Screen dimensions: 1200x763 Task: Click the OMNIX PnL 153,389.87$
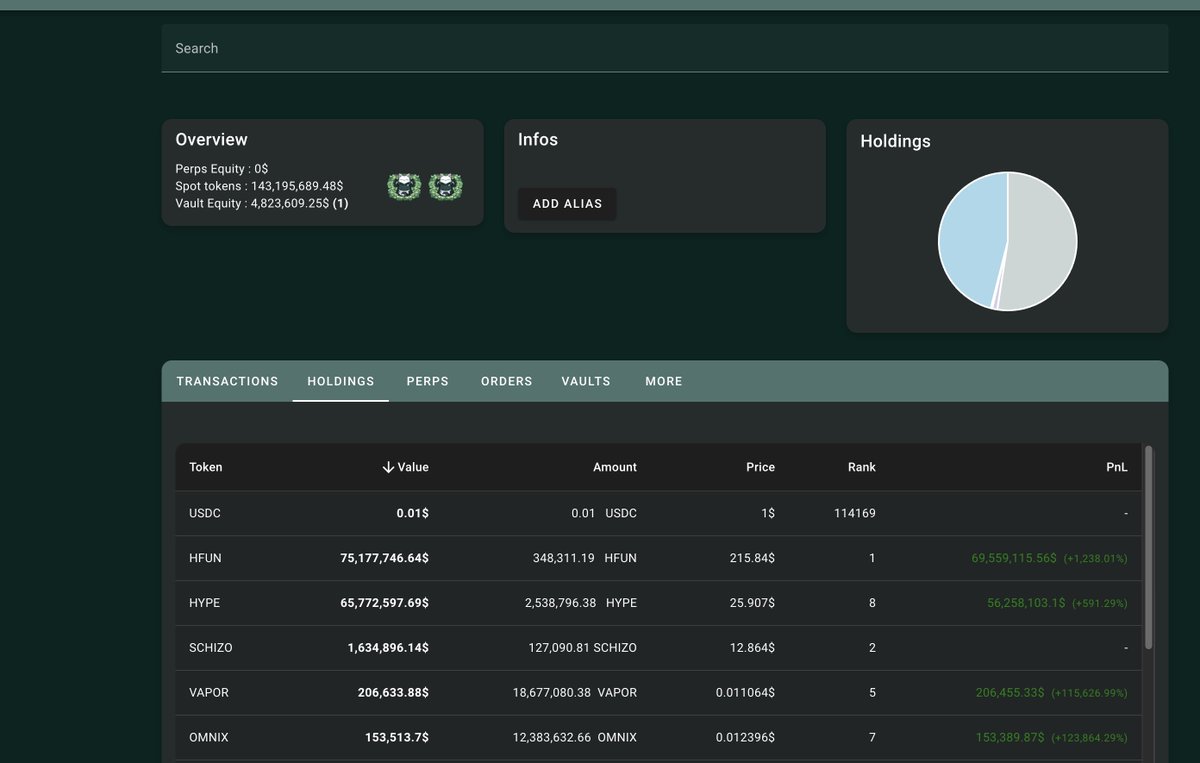(1010, 737)
